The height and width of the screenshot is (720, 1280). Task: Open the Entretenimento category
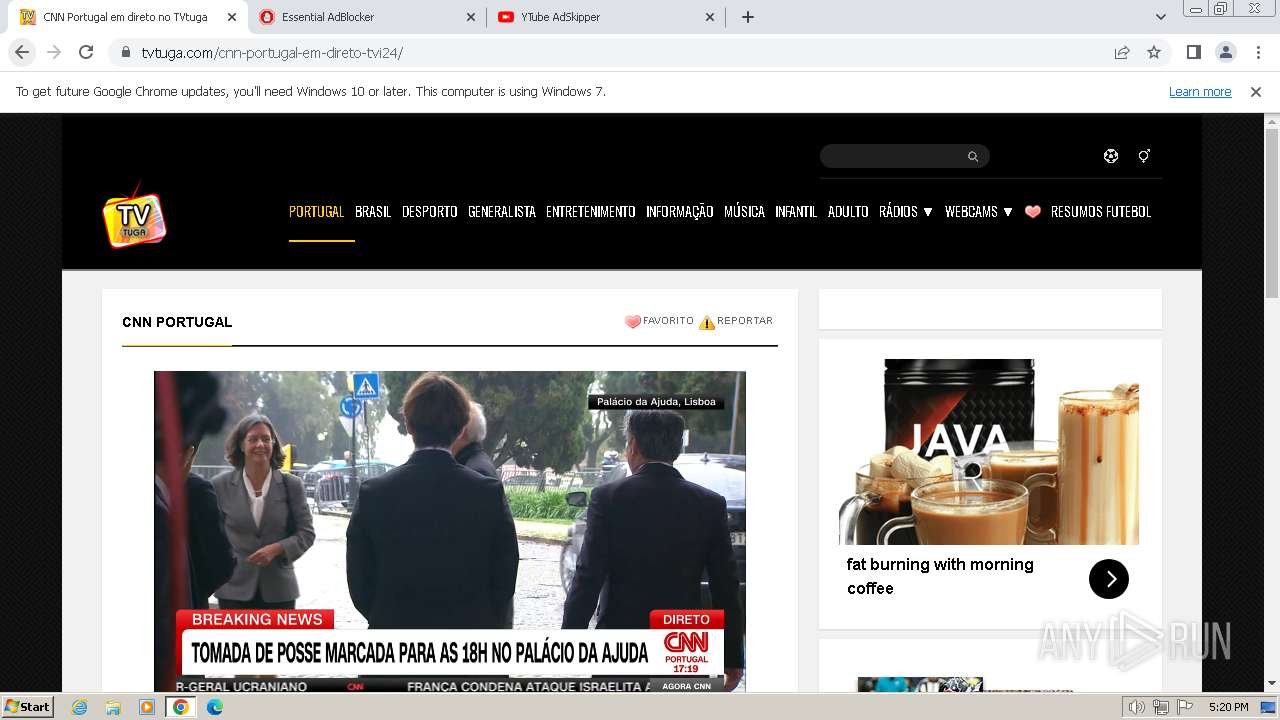(591, 212)
